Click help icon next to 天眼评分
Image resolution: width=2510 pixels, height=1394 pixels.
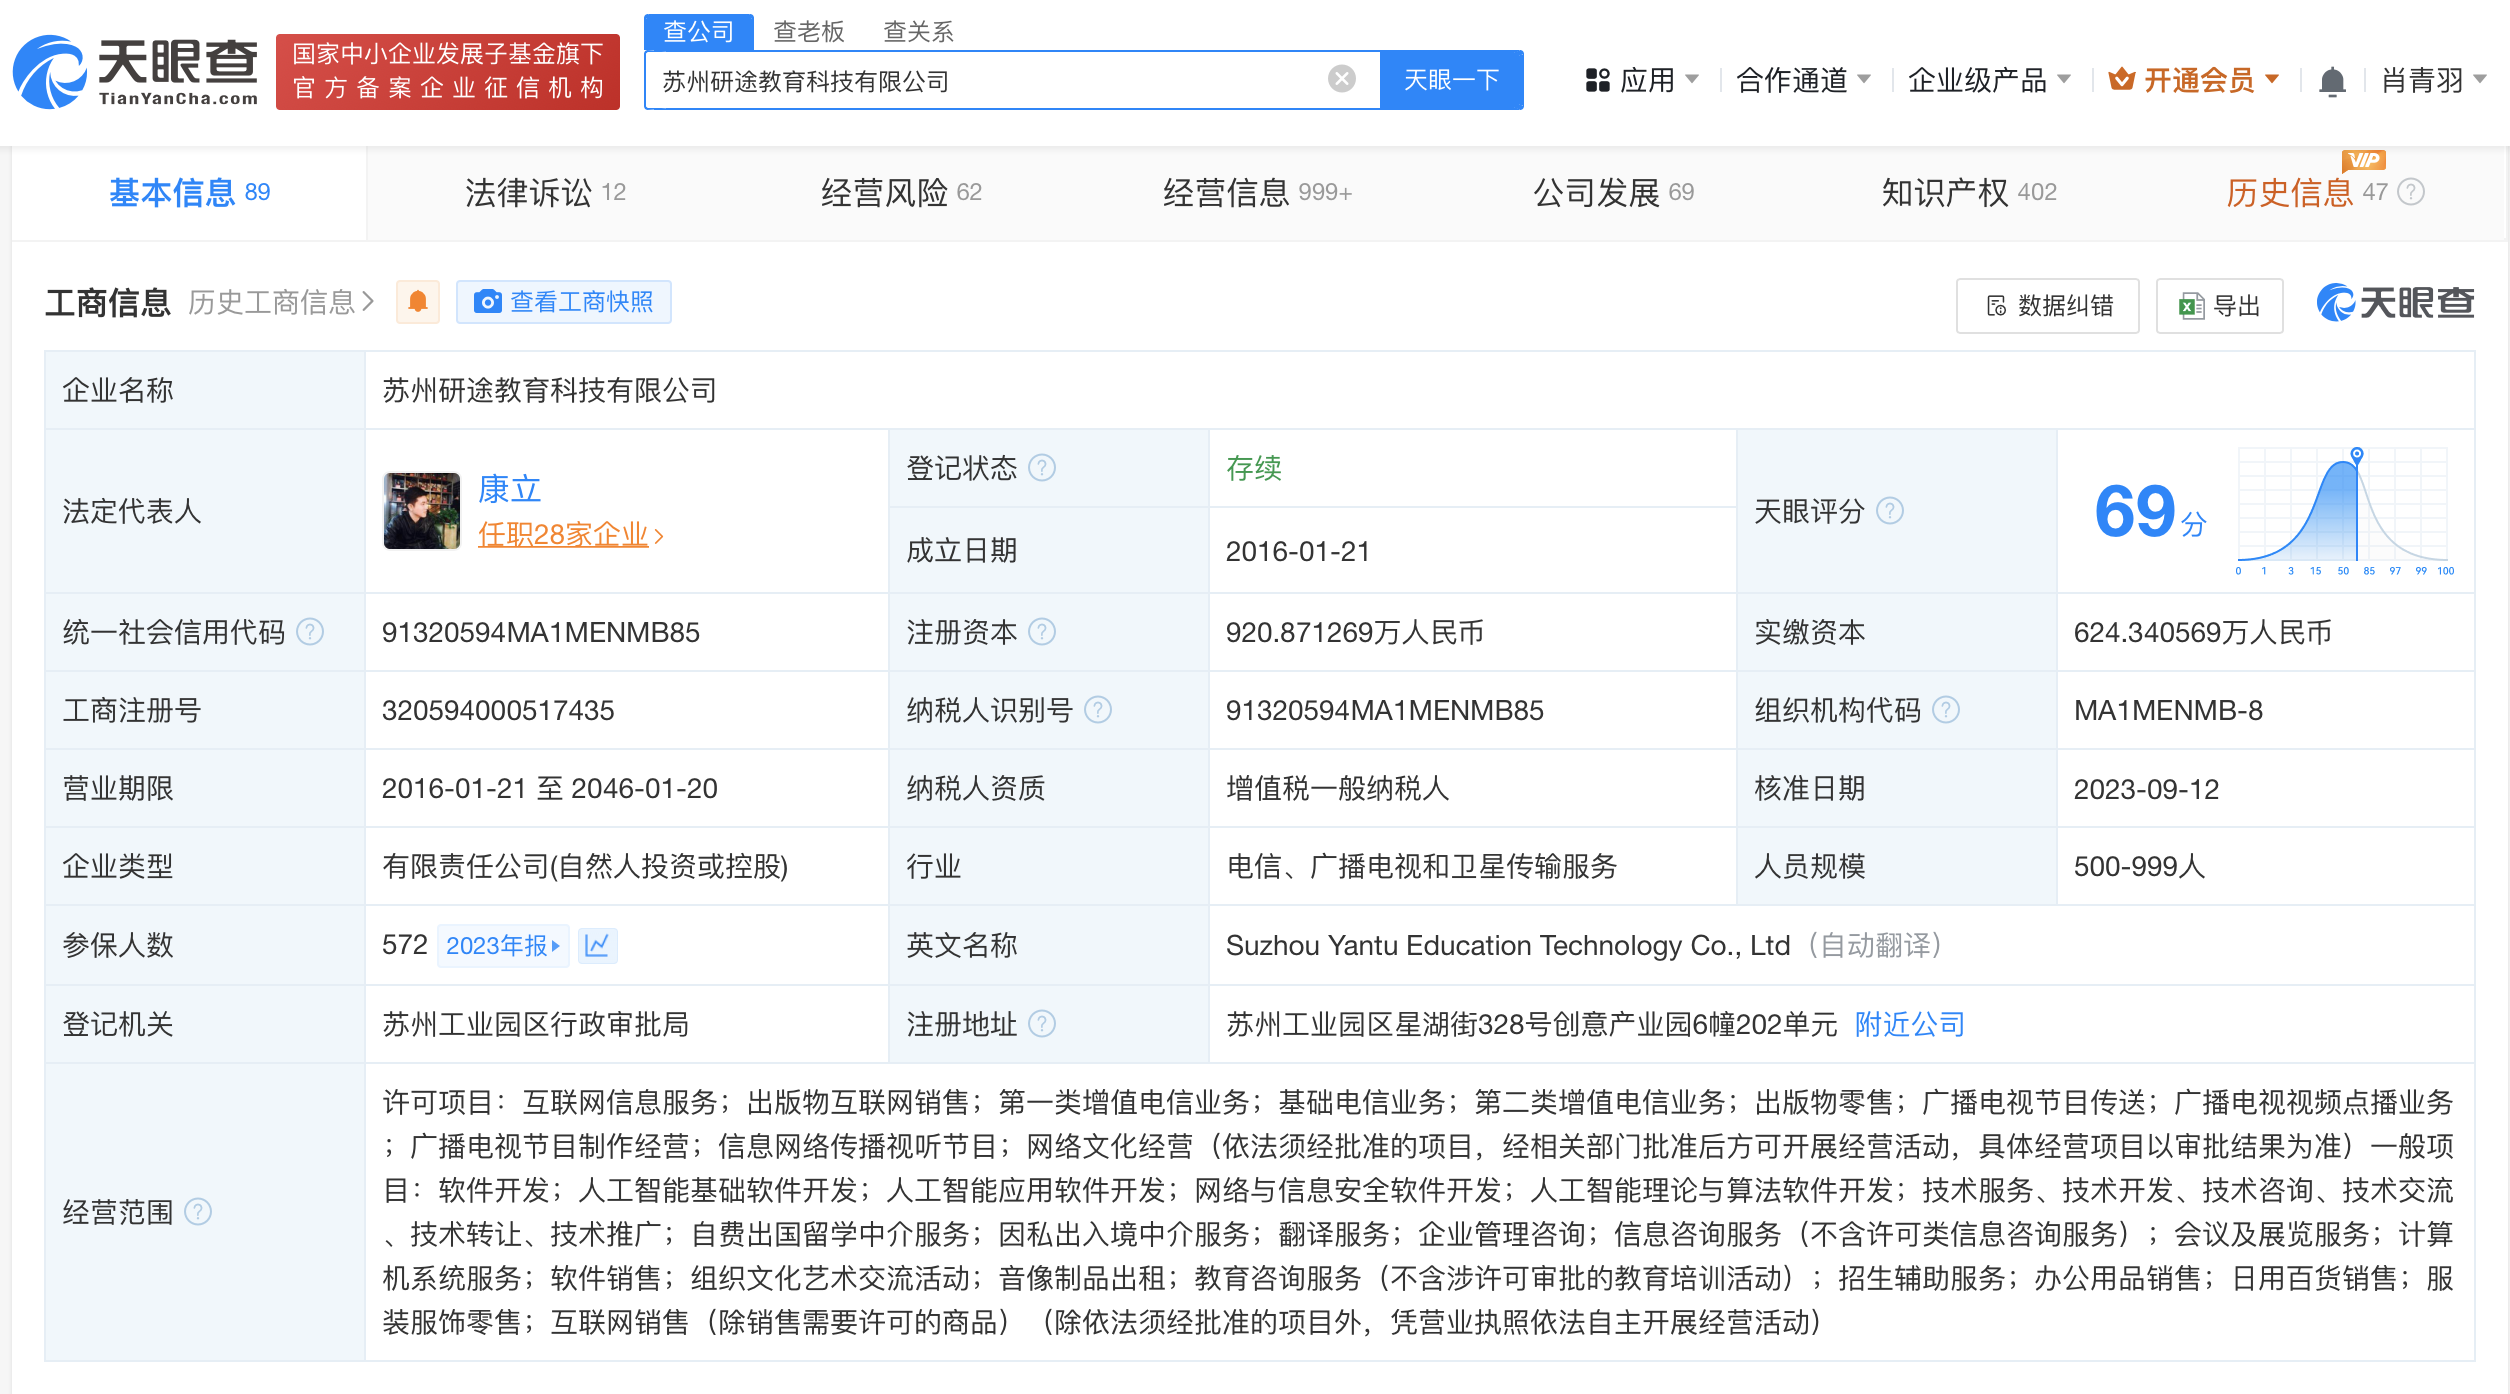[x=1890, y=510]
